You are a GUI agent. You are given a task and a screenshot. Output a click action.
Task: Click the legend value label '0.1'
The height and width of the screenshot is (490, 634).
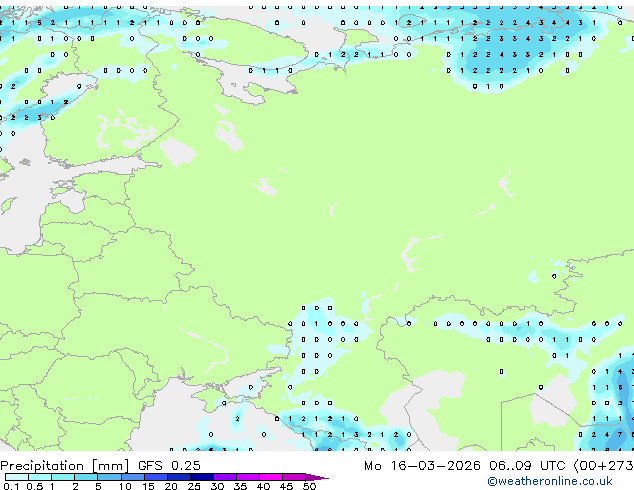coord(11,486)
